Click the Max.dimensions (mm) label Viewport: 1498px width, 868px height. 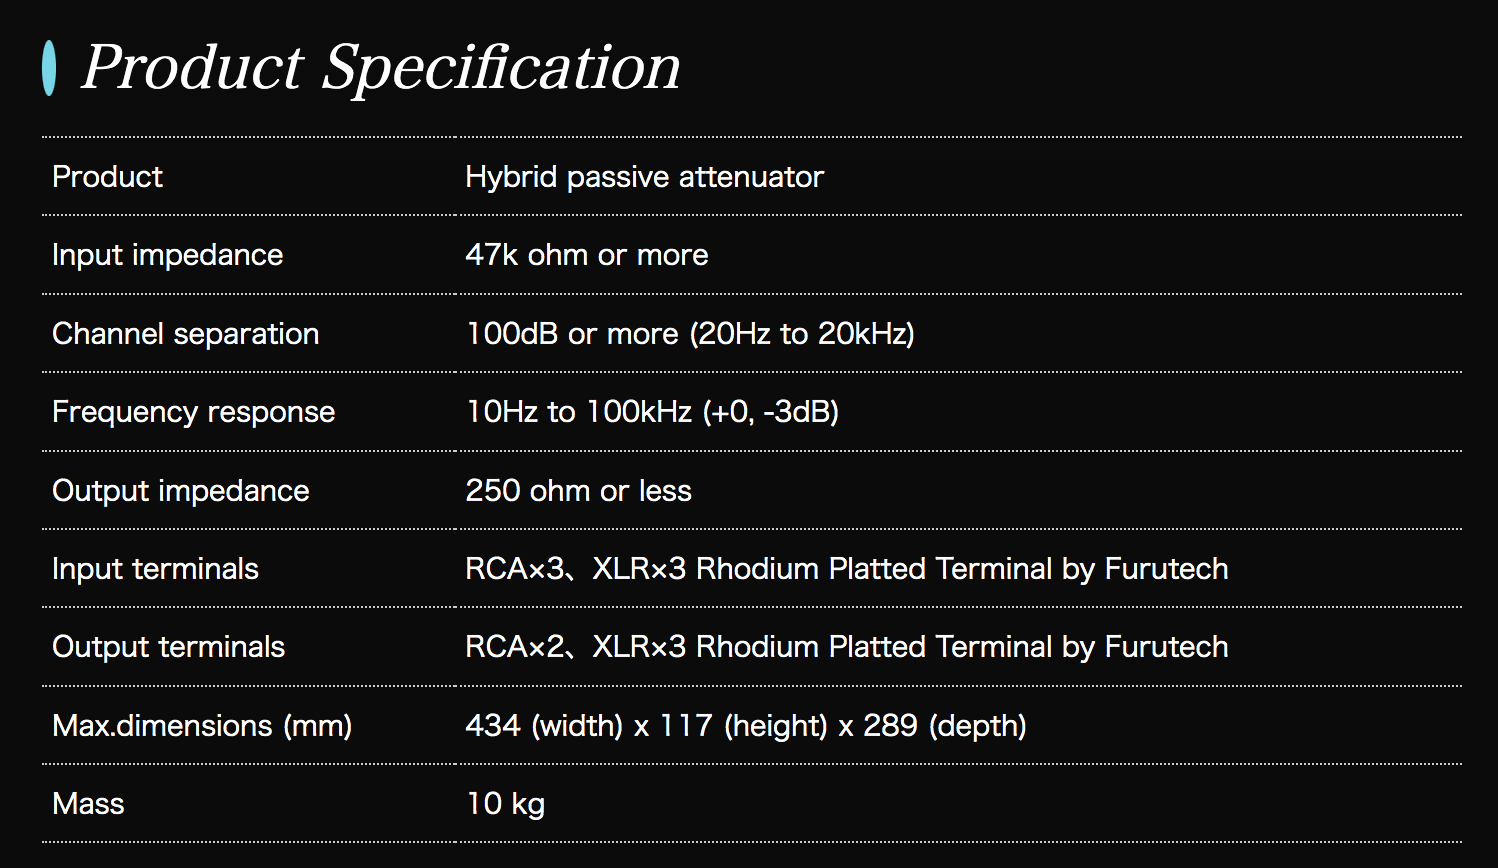[x=202, y=726]
